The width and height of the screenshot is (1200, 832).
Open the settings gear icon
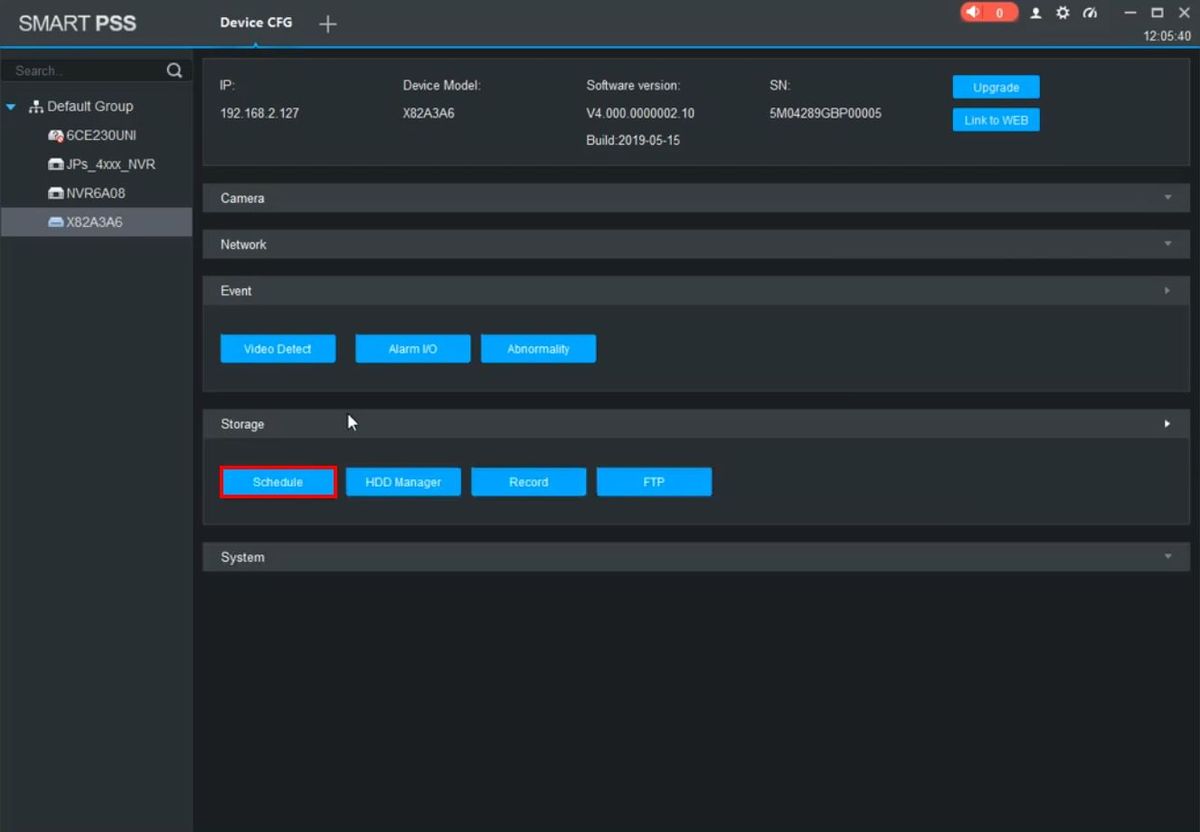tap(1063, 13)
